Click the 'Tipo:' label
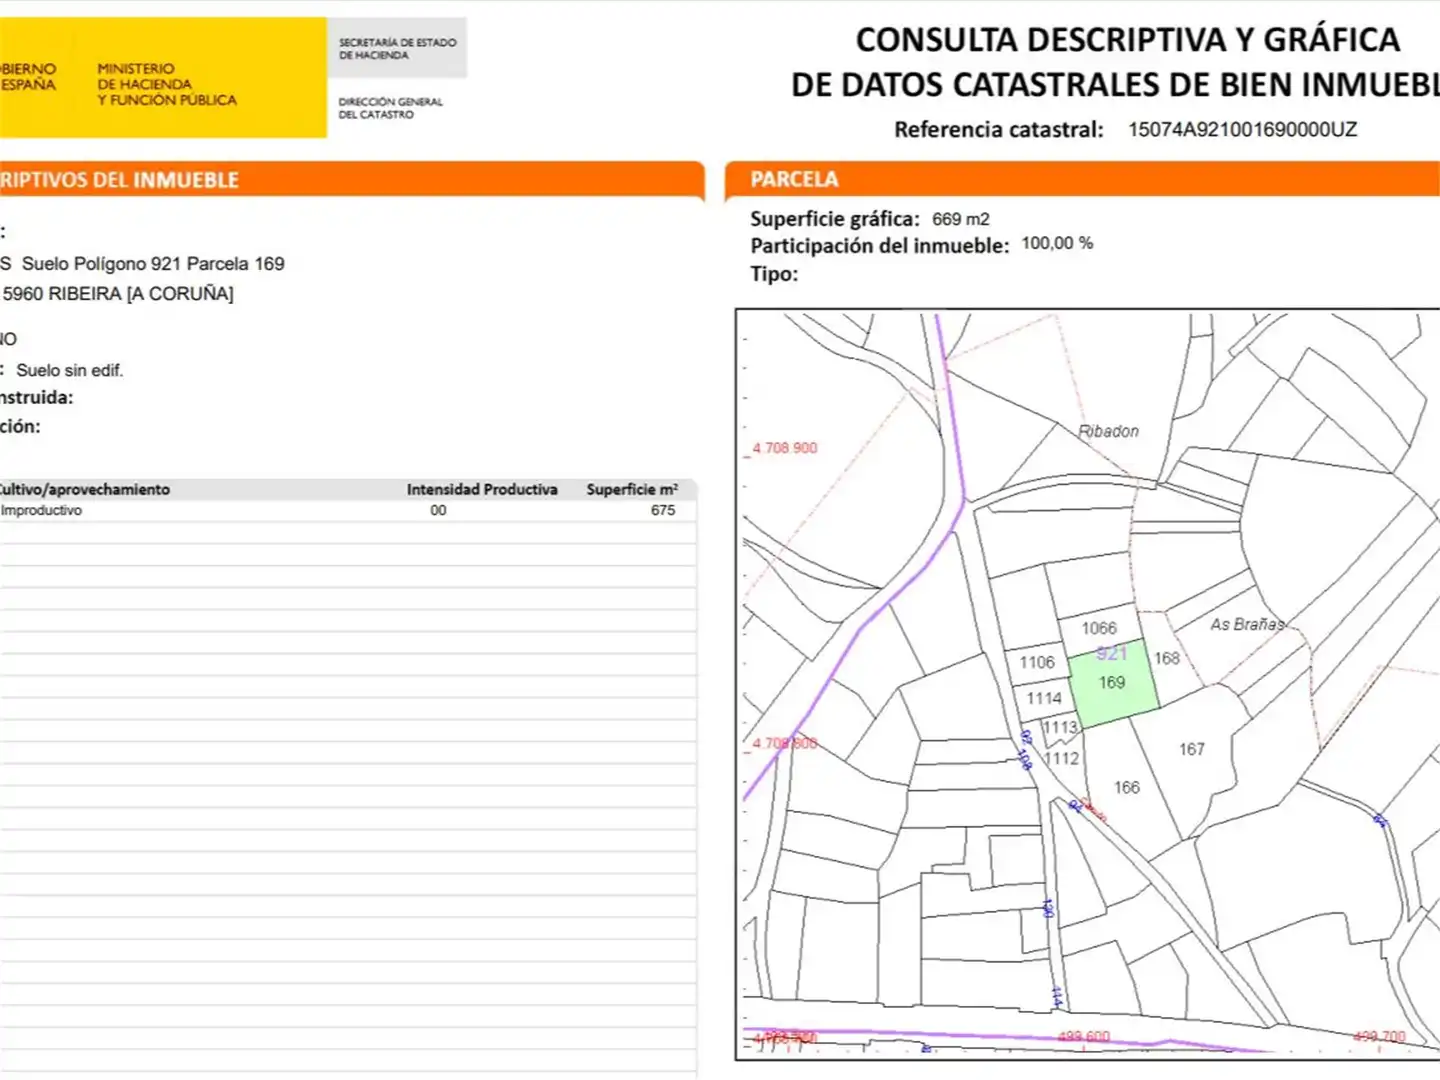Image resolution: width=1440 pixels, height=1080 pixels. pyautogui.click(x=774, y=274)
